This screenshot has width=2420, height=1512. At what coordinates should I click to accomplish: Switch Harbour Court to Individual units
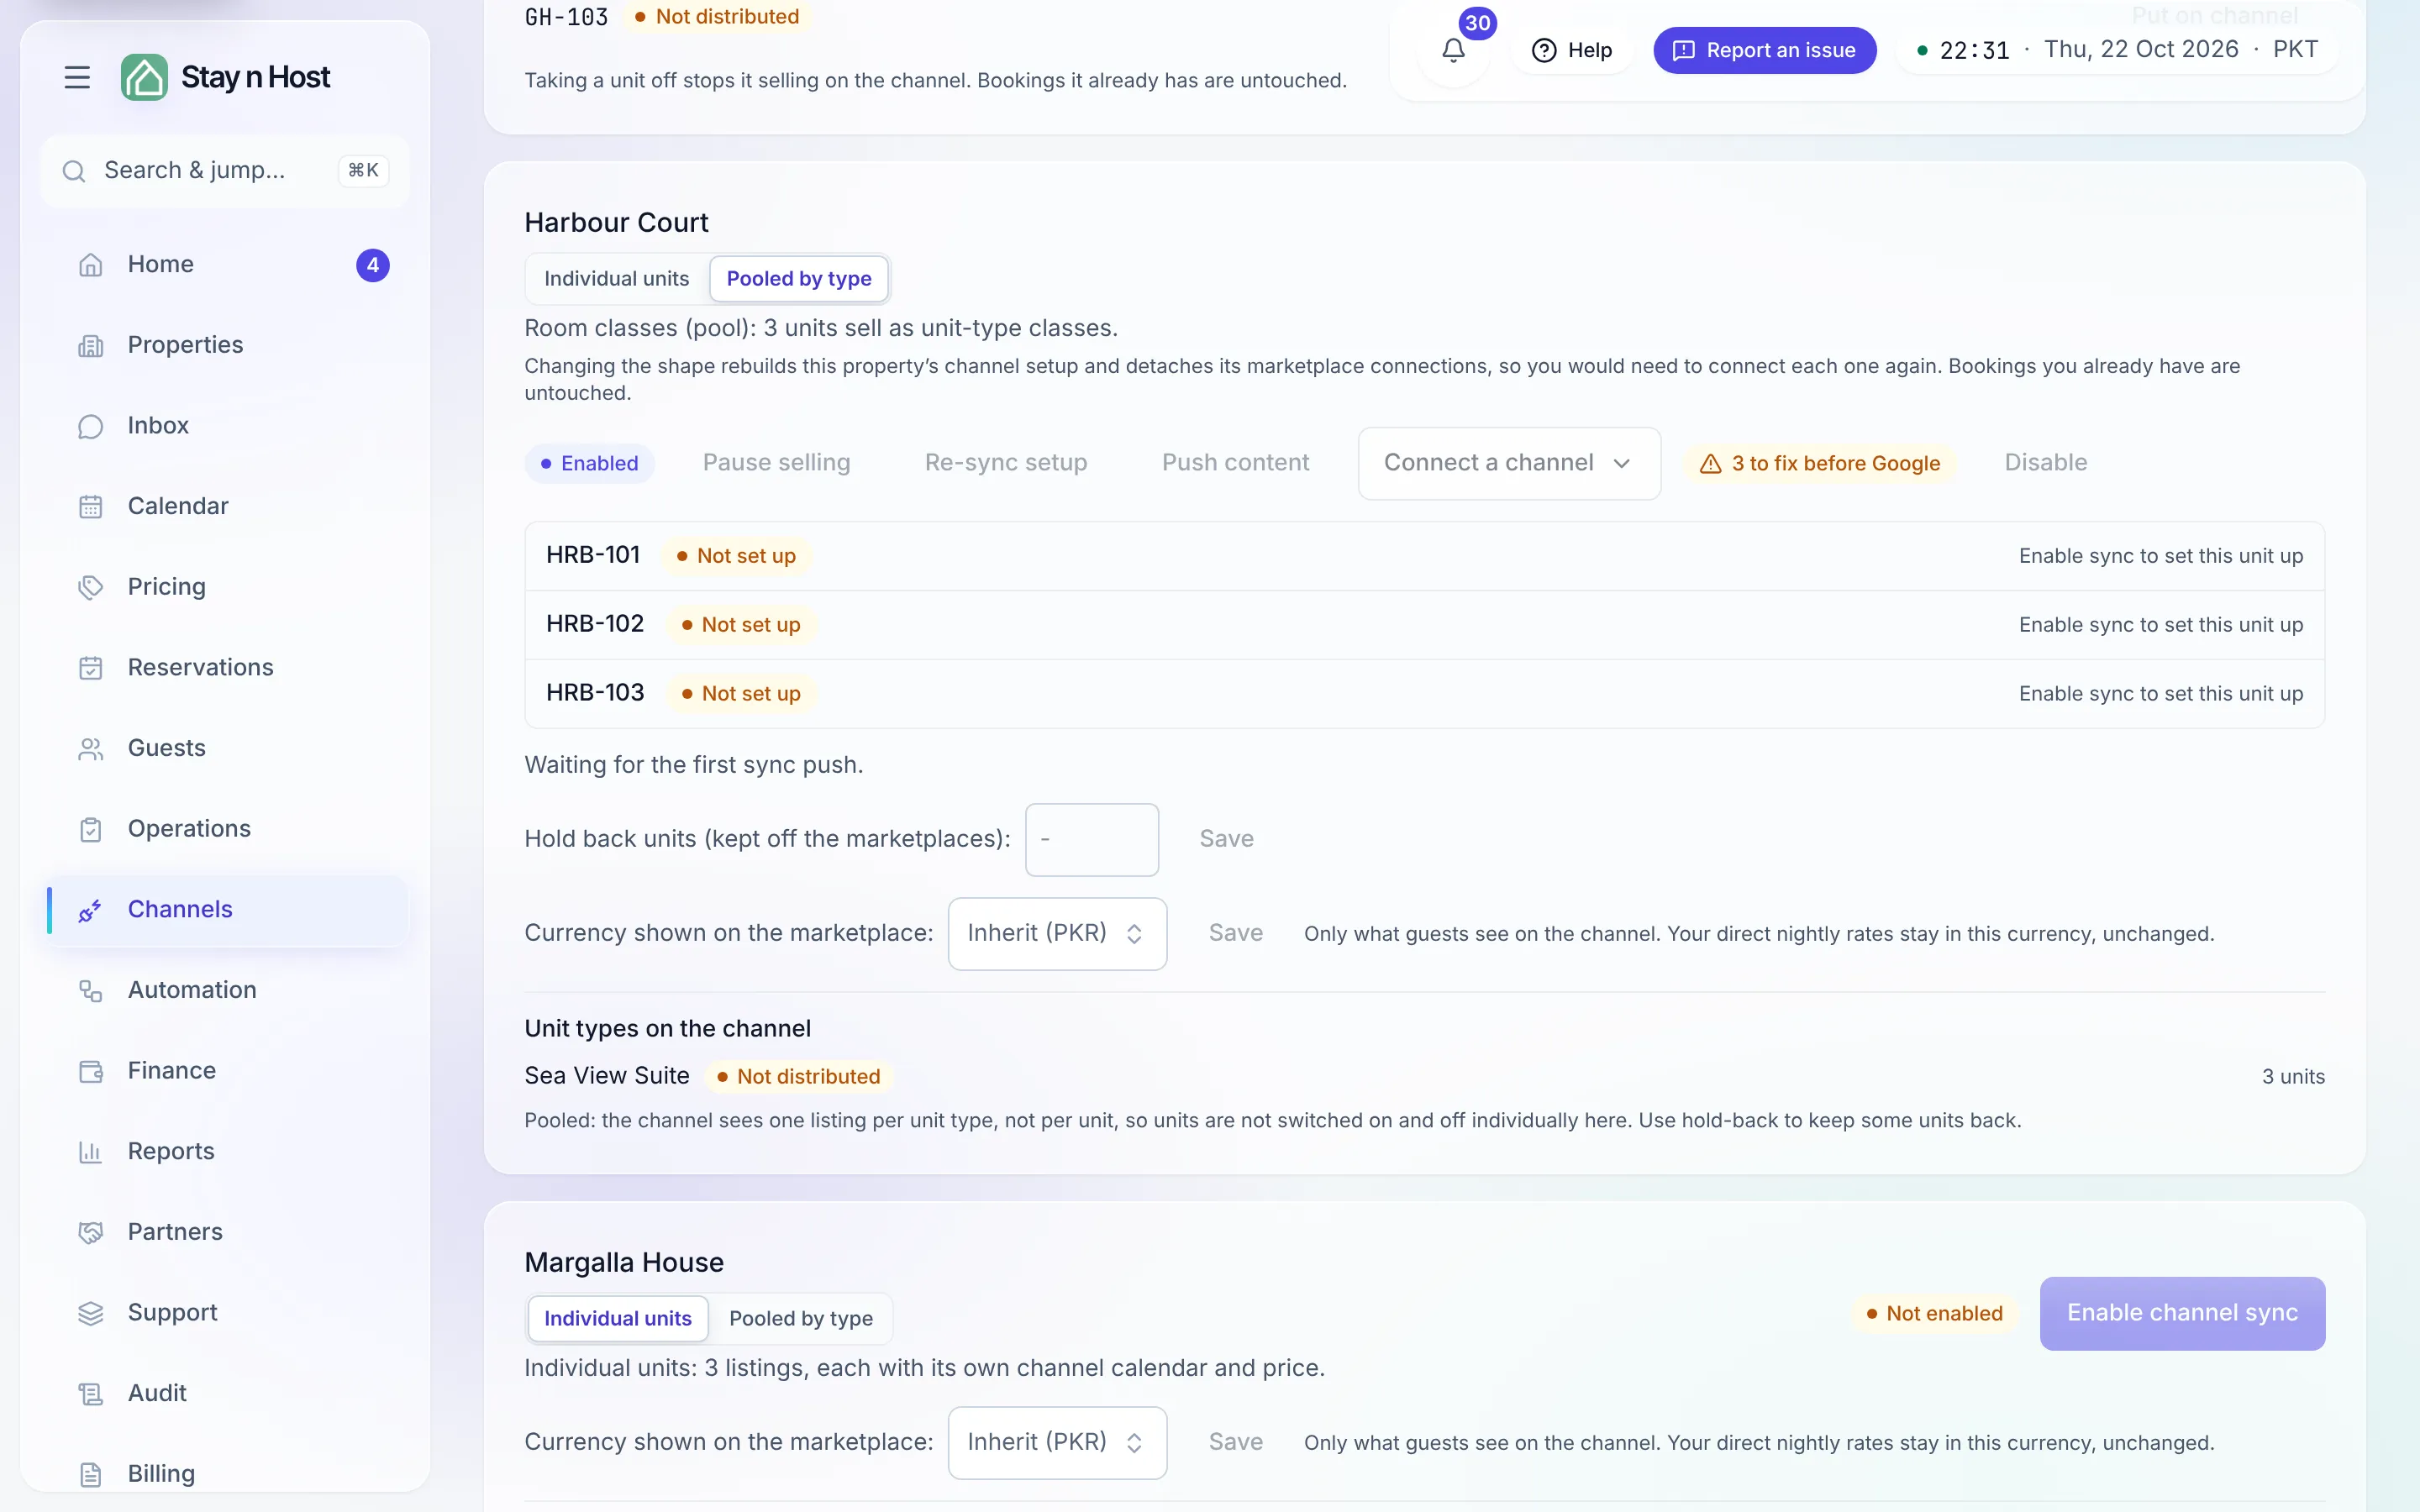[x=616, y=278]
